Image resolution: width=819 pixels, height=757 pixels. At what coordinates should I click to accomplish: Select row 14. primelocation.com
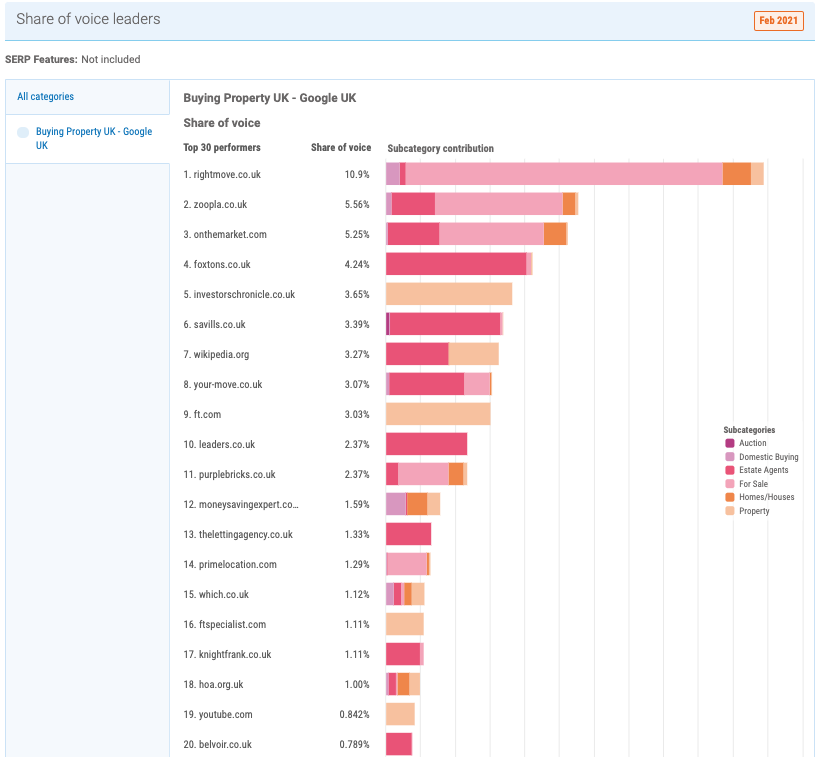pos(230,564)
